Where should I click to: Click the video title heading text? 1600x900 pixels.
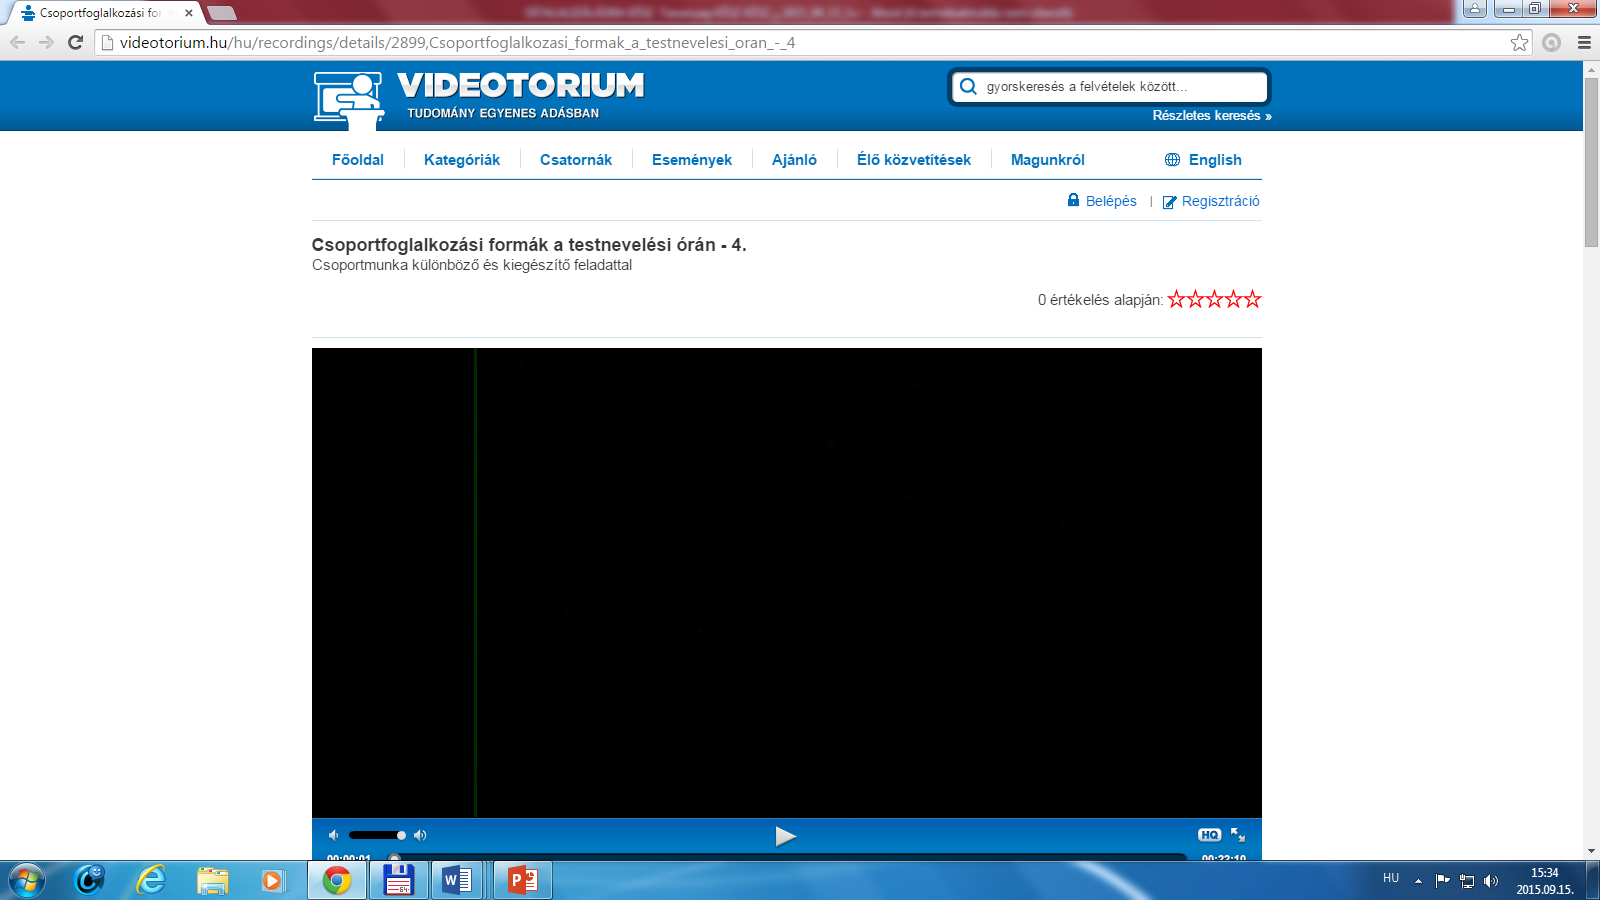point(529,245)
